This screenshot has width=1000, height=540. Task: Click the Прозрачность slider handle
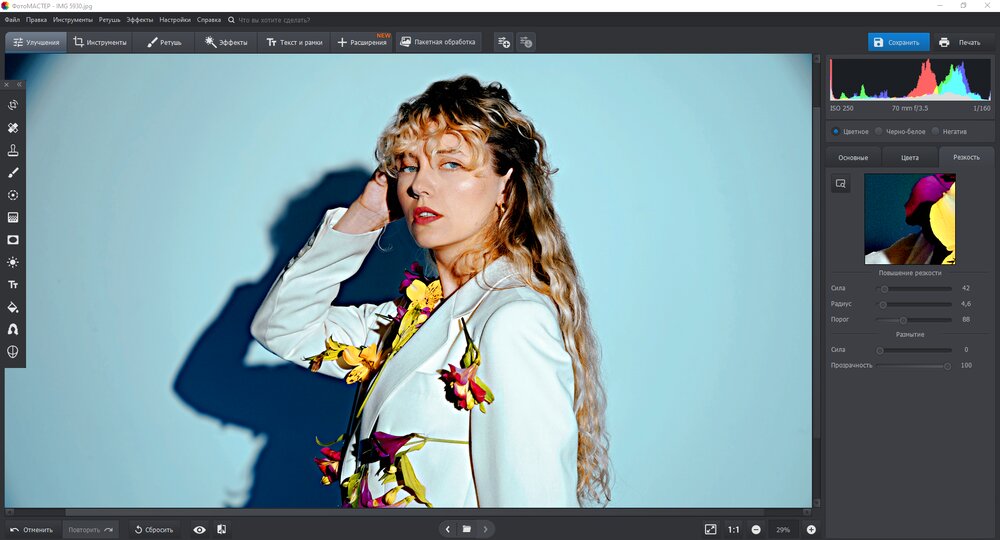pyautogui.click(x=947, y=366)
